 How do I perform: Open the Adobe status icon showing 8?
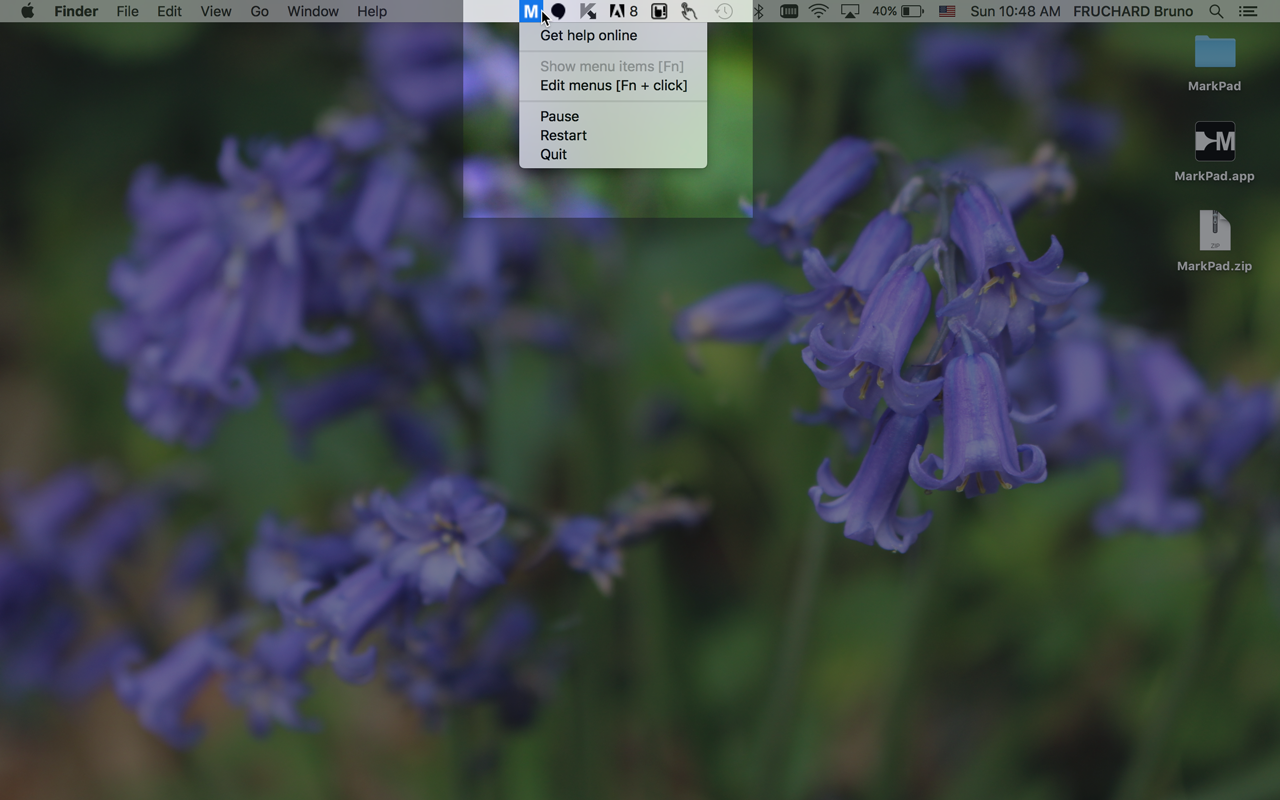(623, 11)
